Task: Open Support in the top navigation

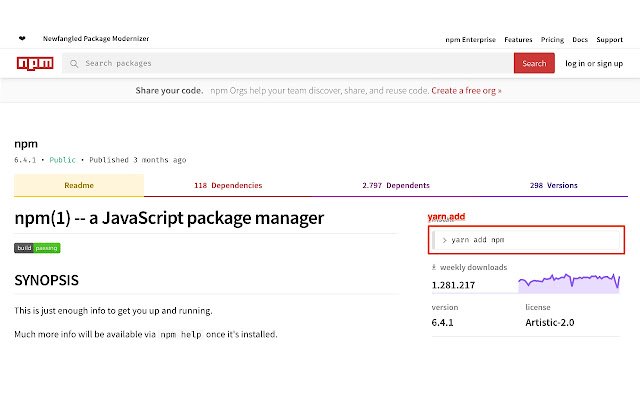Action: click(x=609, y=40)
